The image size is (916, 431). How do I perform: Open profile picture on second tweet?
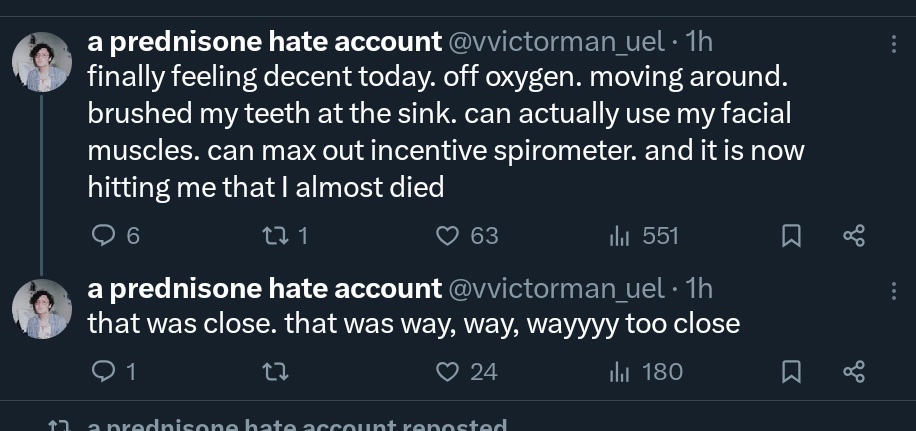(42, 309)
